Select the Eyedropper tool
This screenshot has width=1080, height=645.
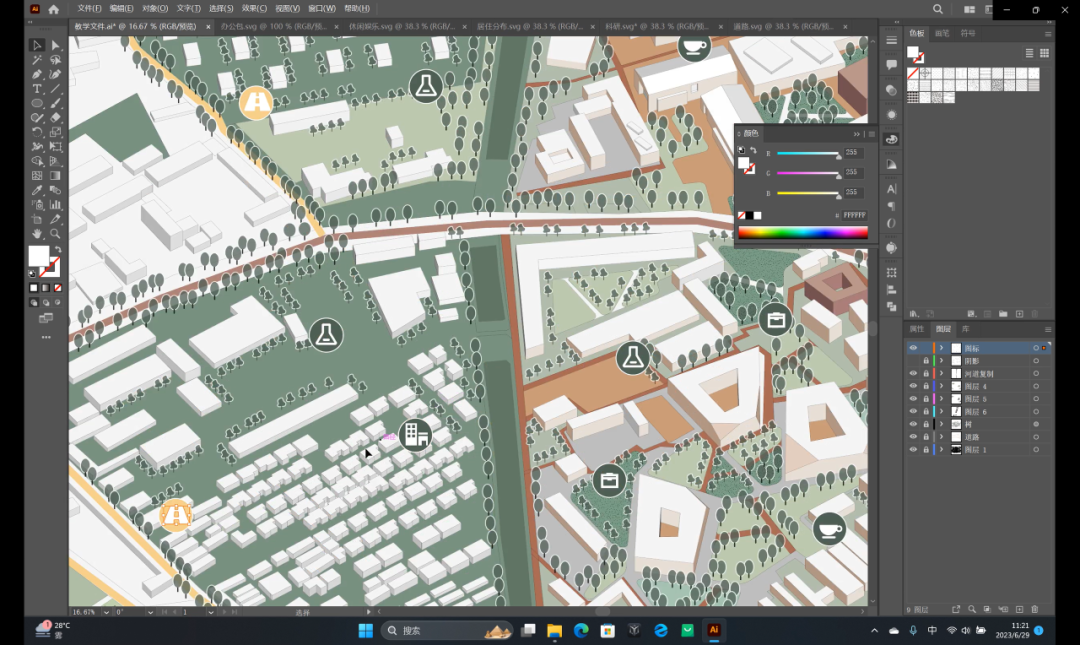(37, 190)
